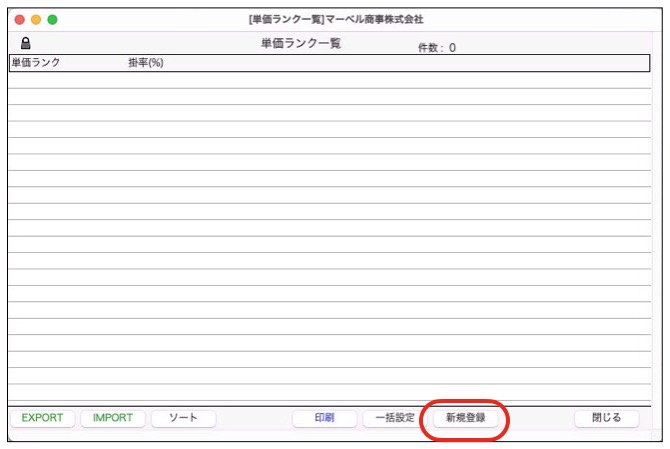Open 一括設定 bulk settings

(394, 418)
